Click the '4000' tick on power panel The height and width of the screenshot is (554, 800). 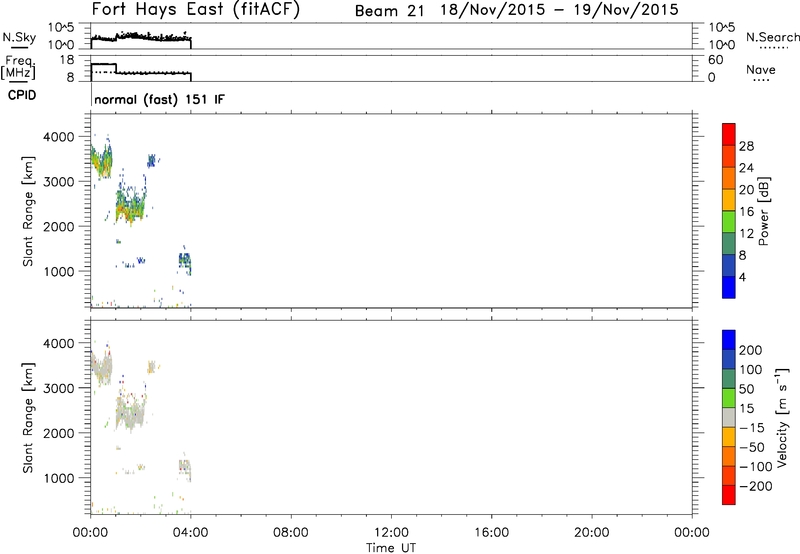tap(59, 137)
